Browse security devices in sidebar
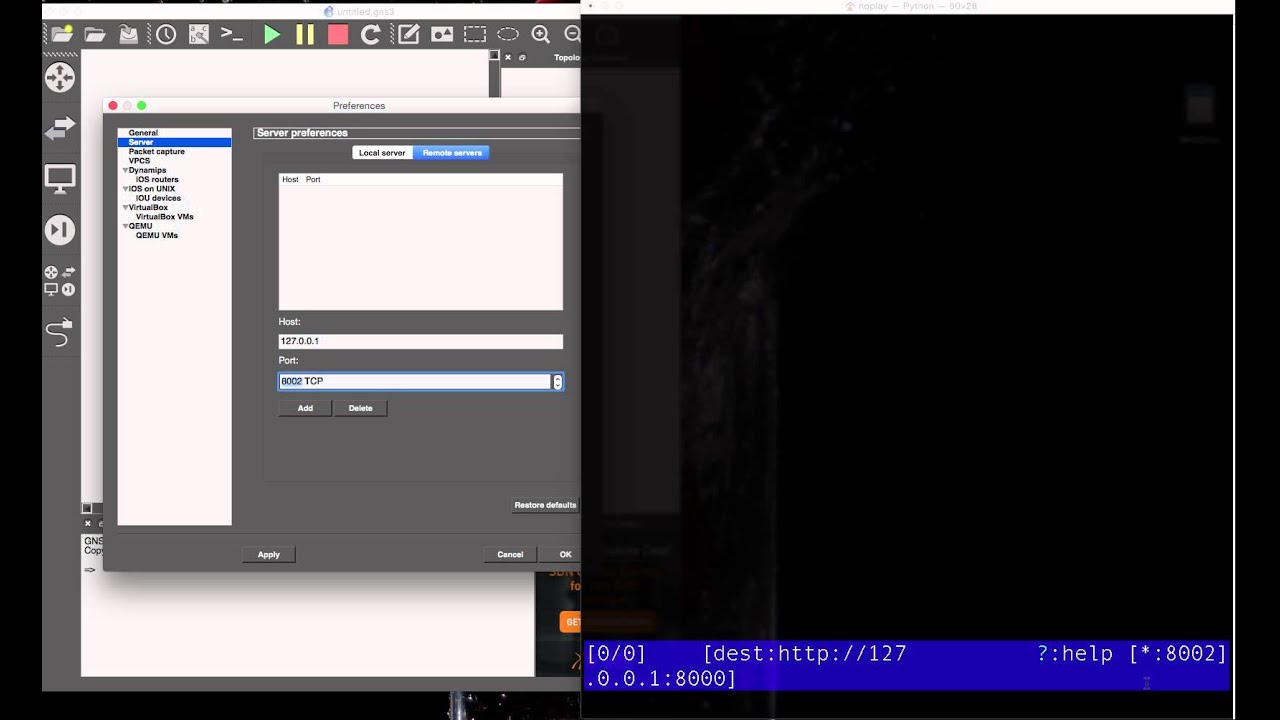The image size is (1280, 720). pos(60,231)
